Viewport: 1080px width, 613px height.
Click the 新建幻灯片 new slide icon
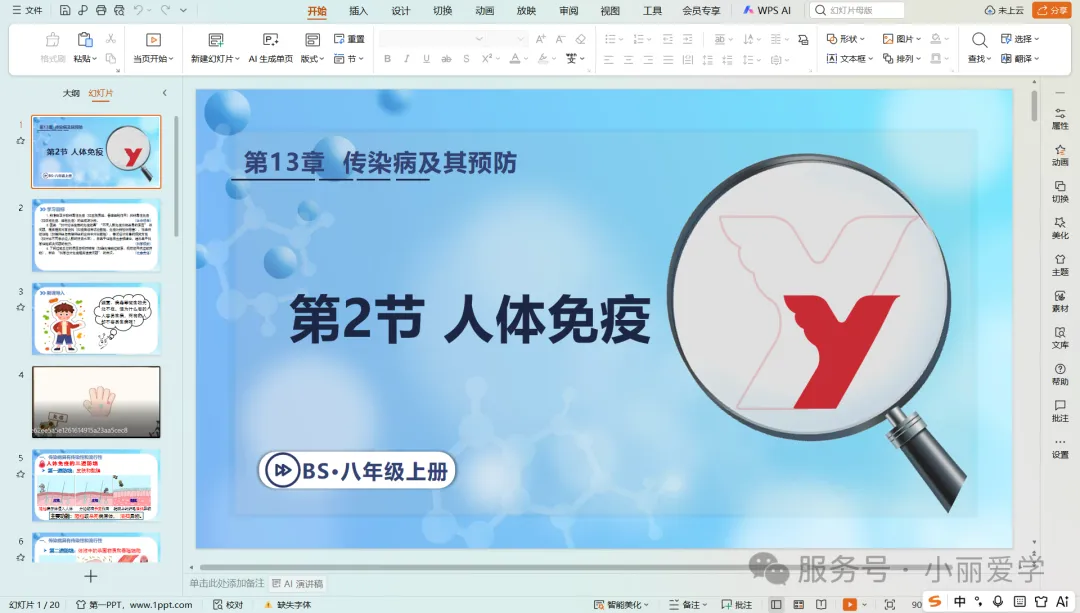pos(216,40)
